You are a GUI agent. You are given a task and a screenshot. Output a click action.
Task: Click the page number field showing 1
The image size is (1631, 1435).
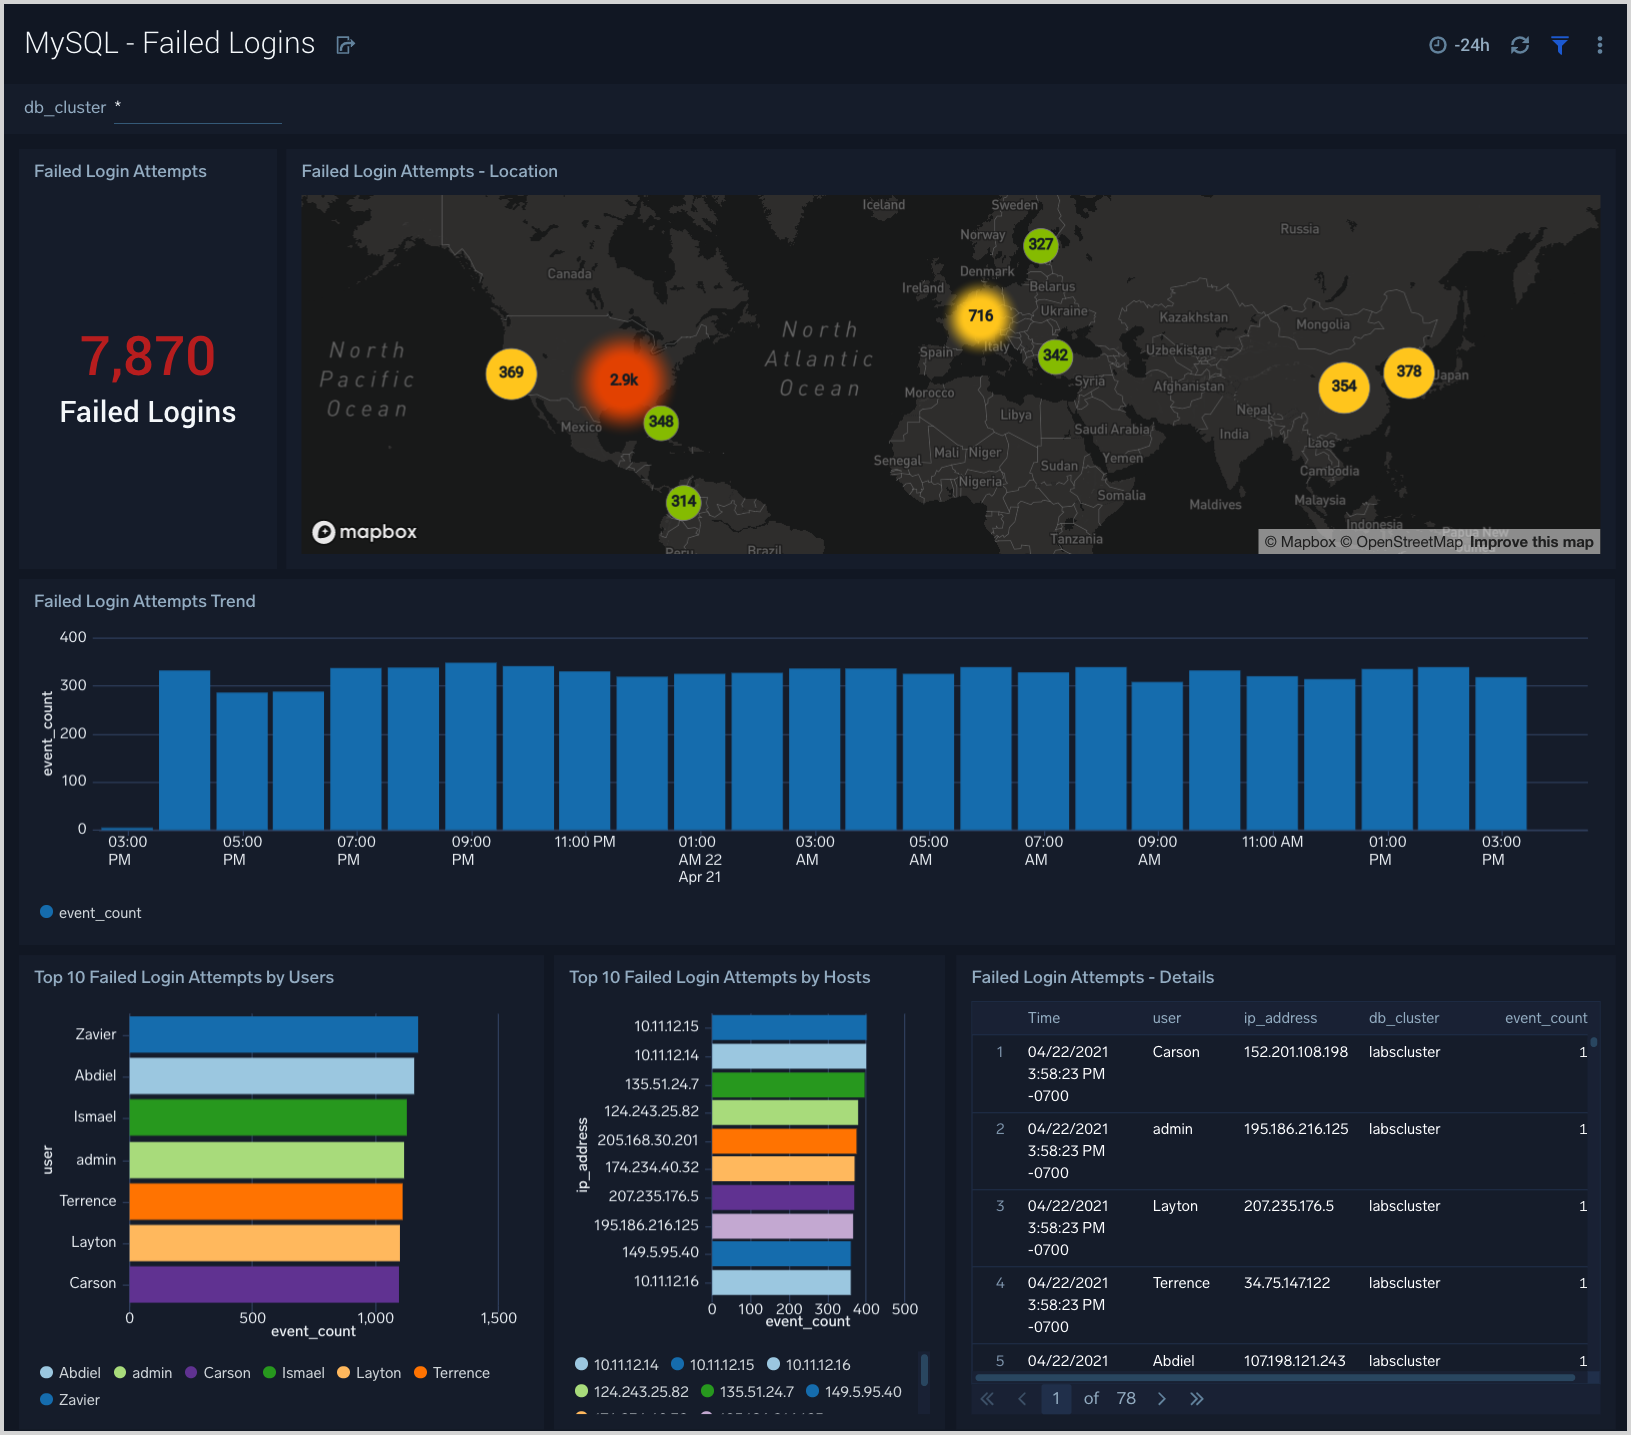(1056, 1398)
